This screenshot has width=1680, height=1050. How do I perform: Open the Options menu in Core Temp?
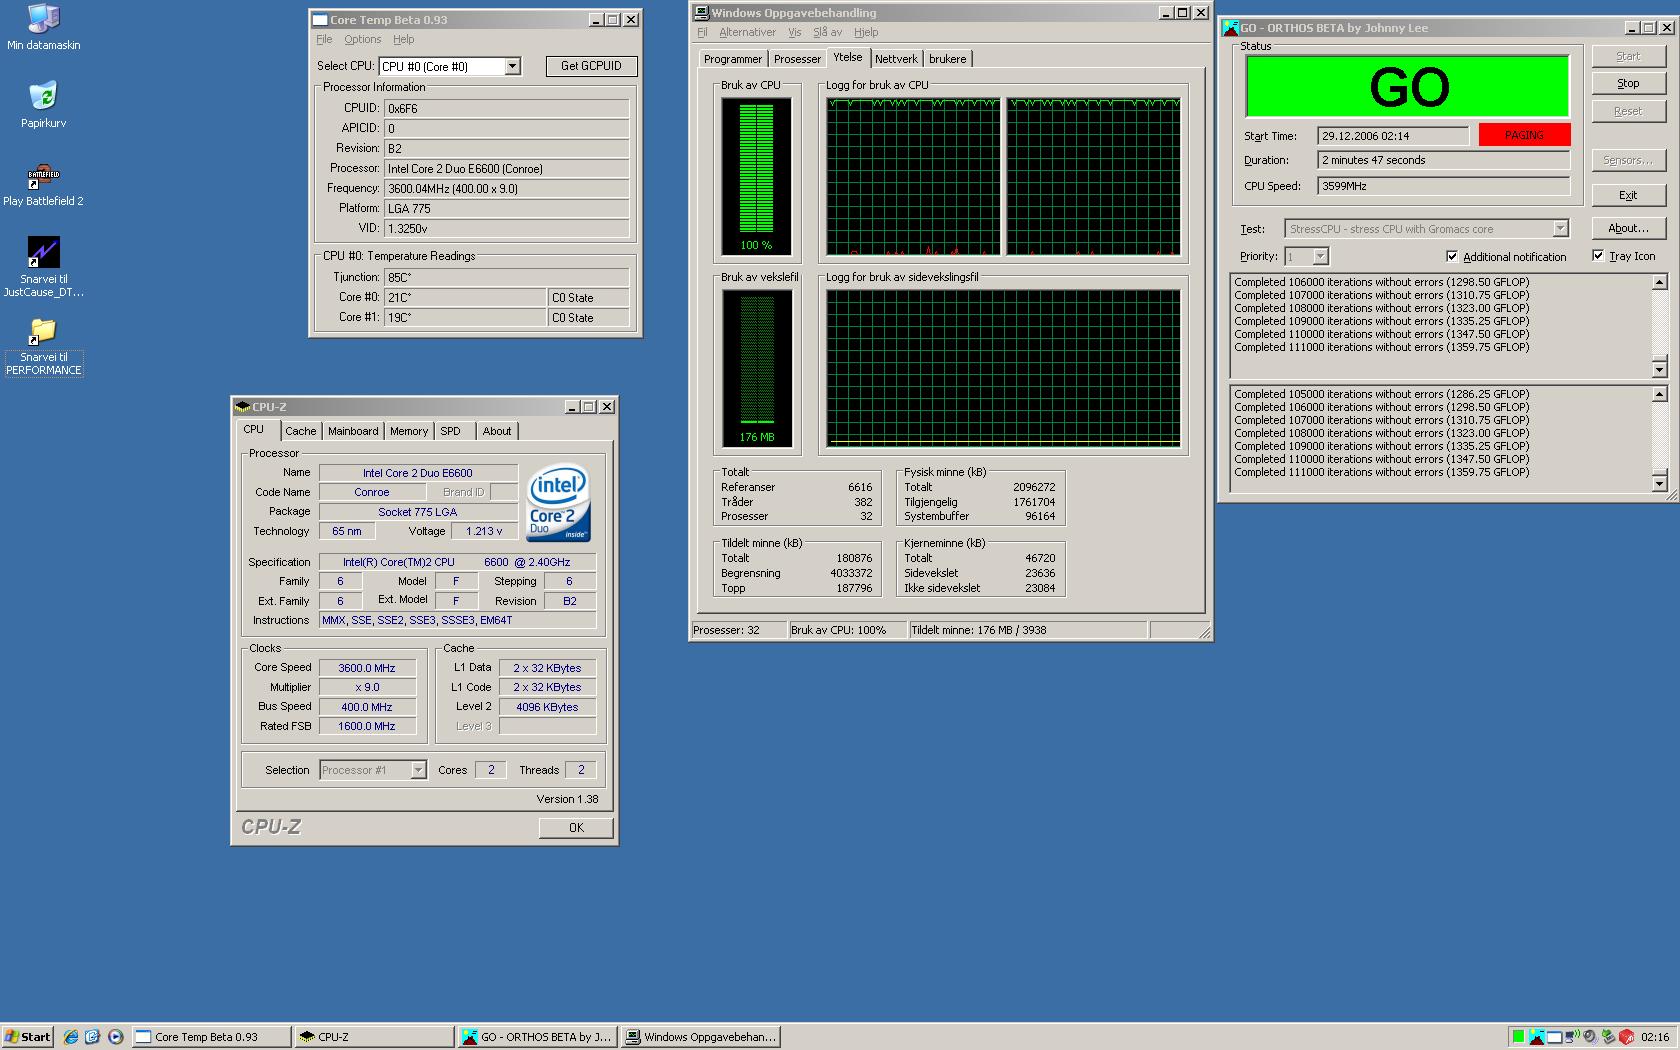(363, 40)
